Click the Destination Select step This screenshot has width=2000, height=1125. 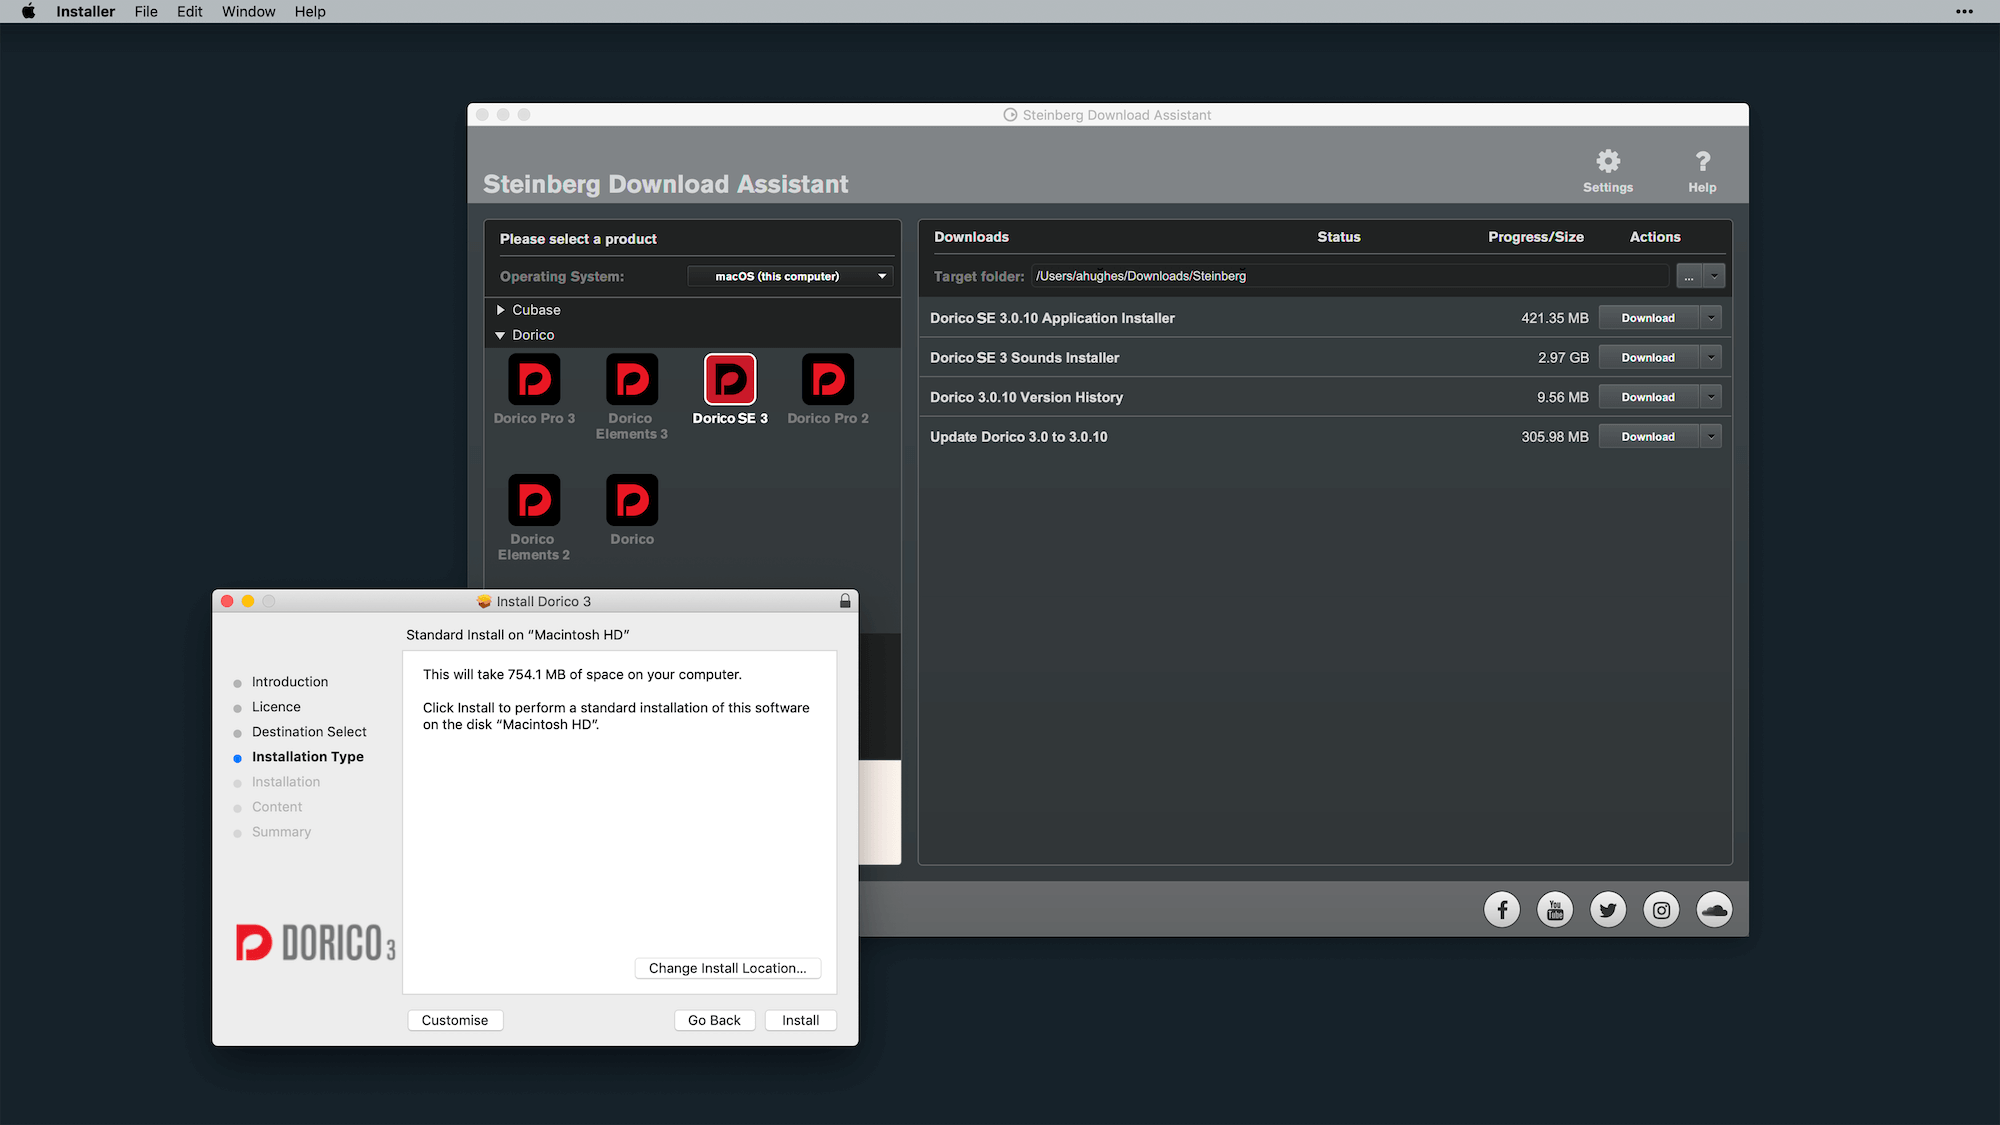click(x=309, y=732)
